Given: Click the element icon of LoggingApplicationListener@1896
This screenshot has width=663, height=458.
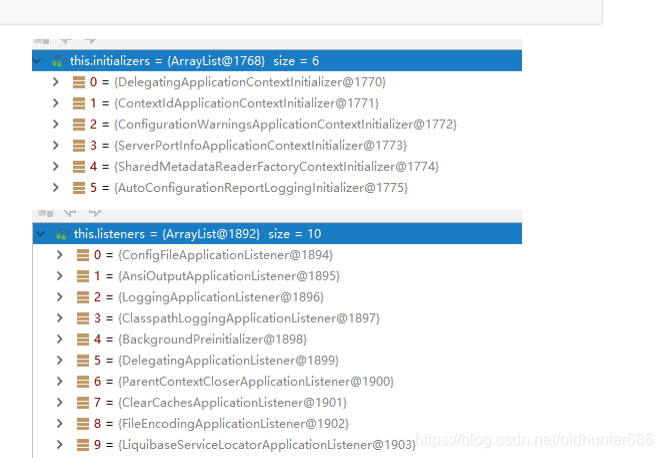Looking at the screenshot, I should coord(83,297).
